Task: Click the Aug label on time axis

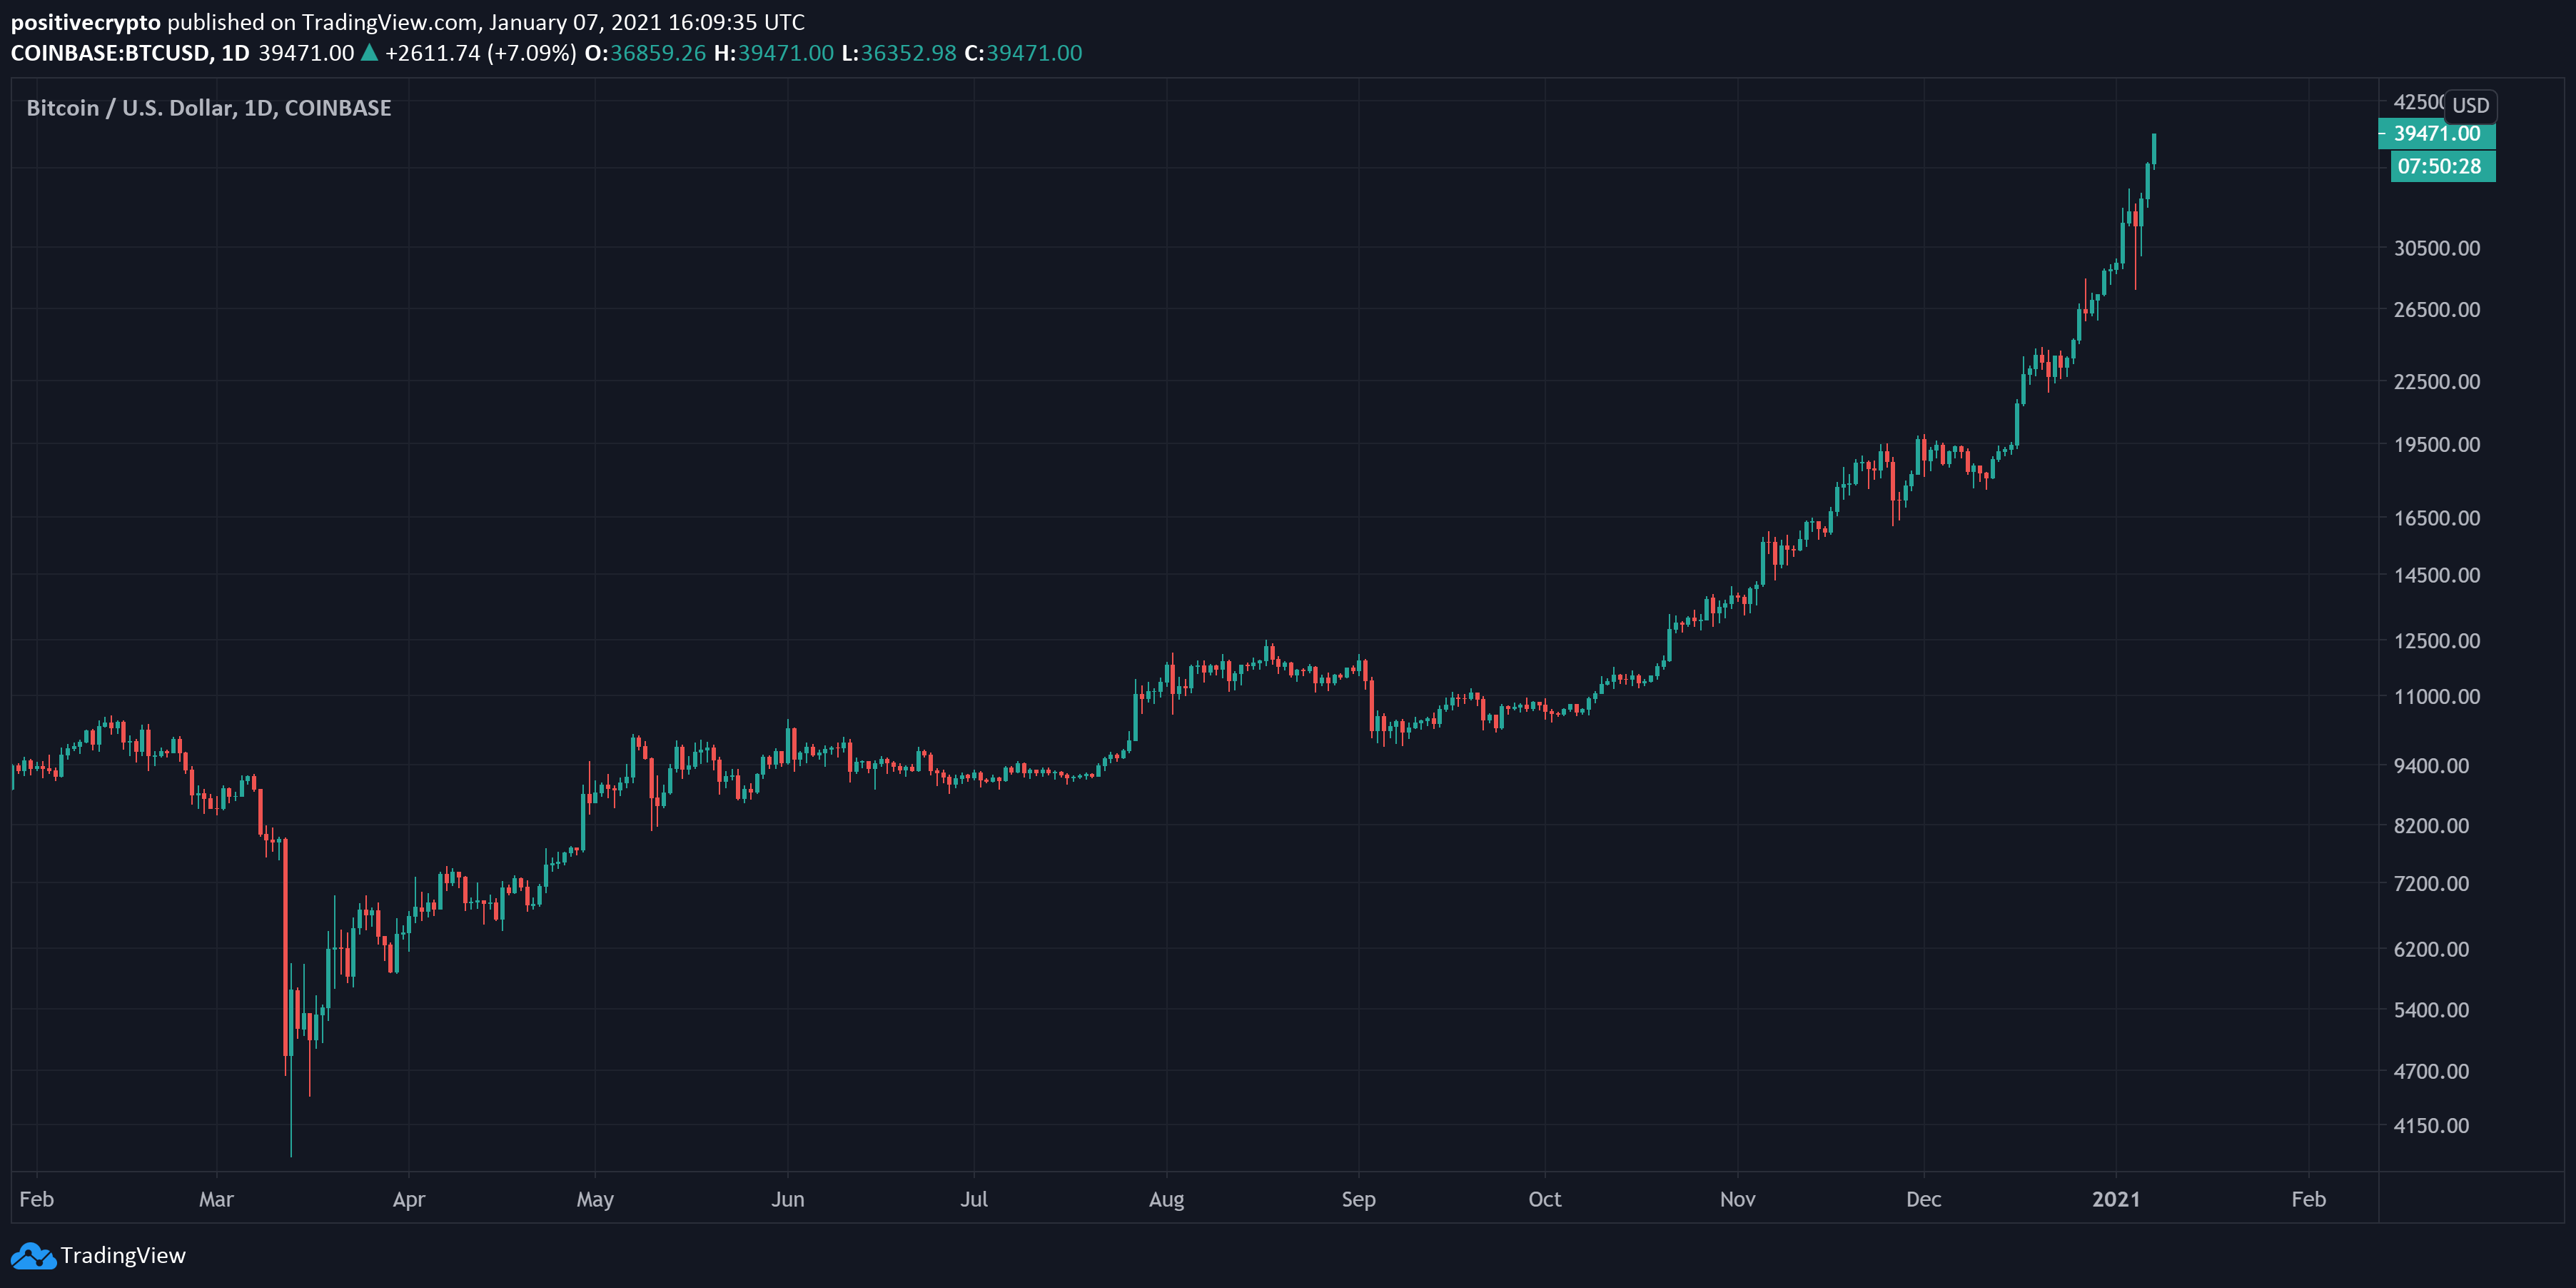Action: pyautogui.click(x=1166, y=1199)
